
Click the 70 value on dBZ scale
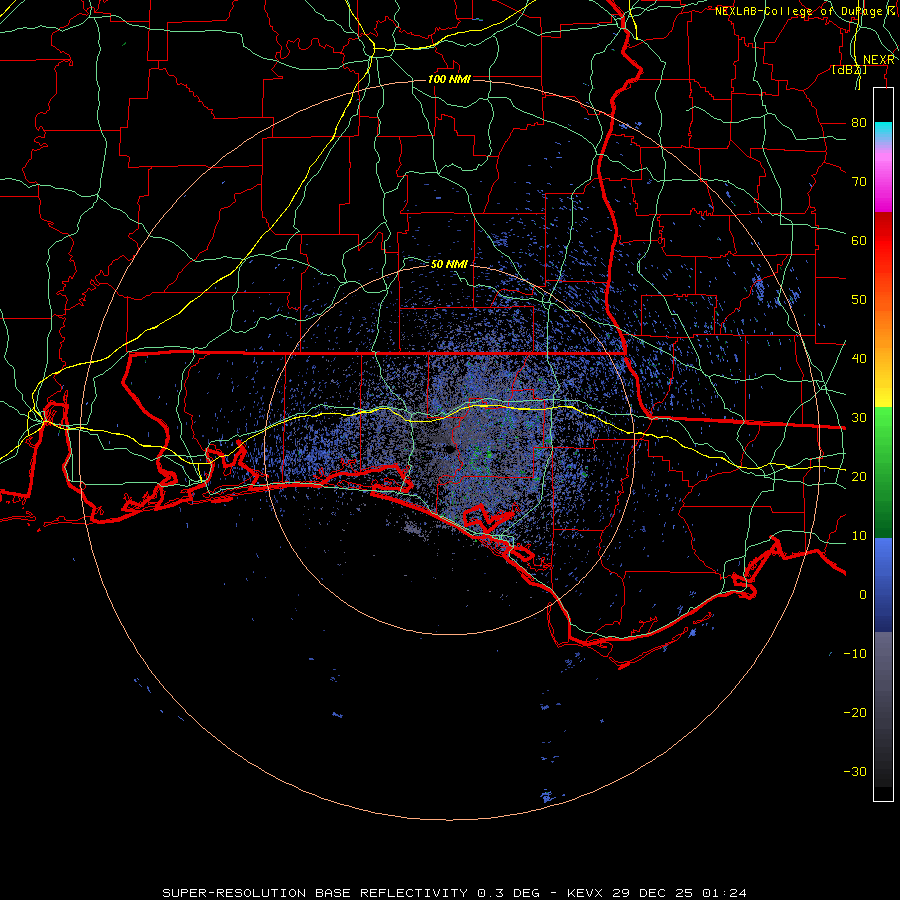(859, 181)
